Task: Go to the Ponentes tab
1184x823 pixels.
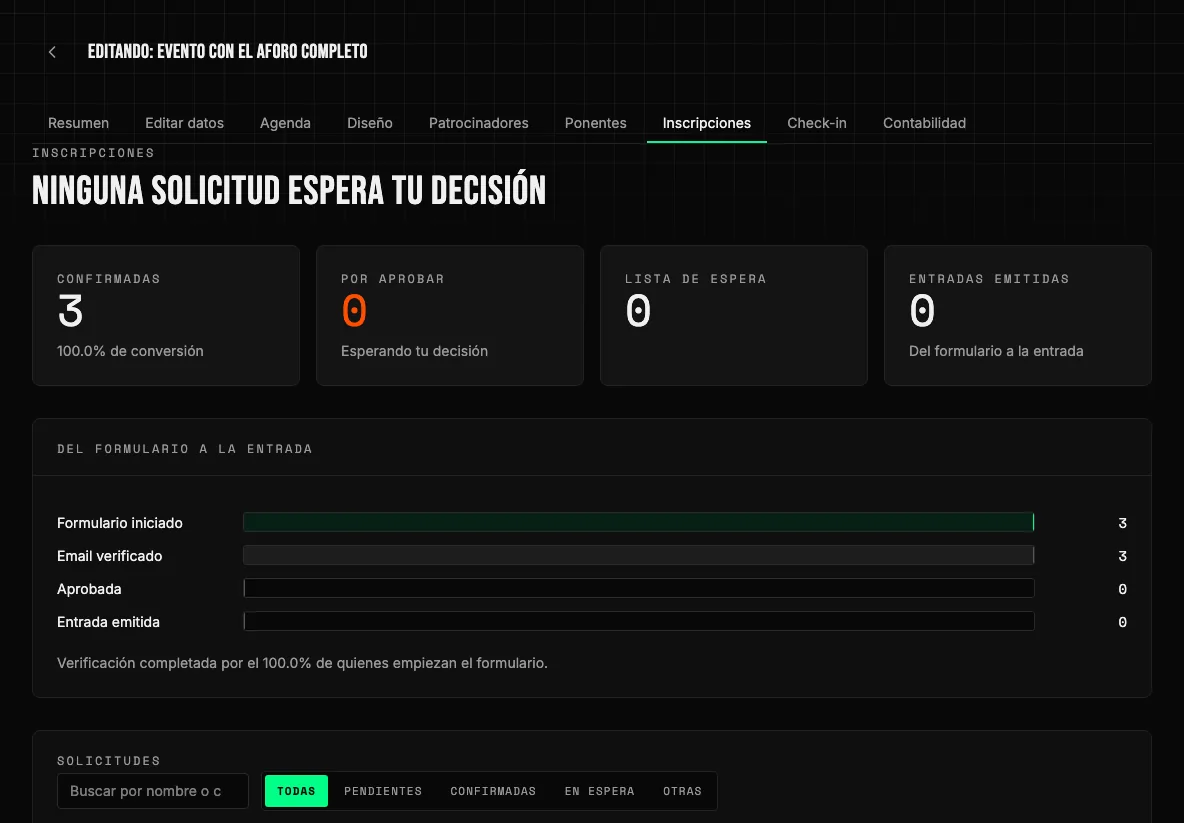Action: pos(596,123)
